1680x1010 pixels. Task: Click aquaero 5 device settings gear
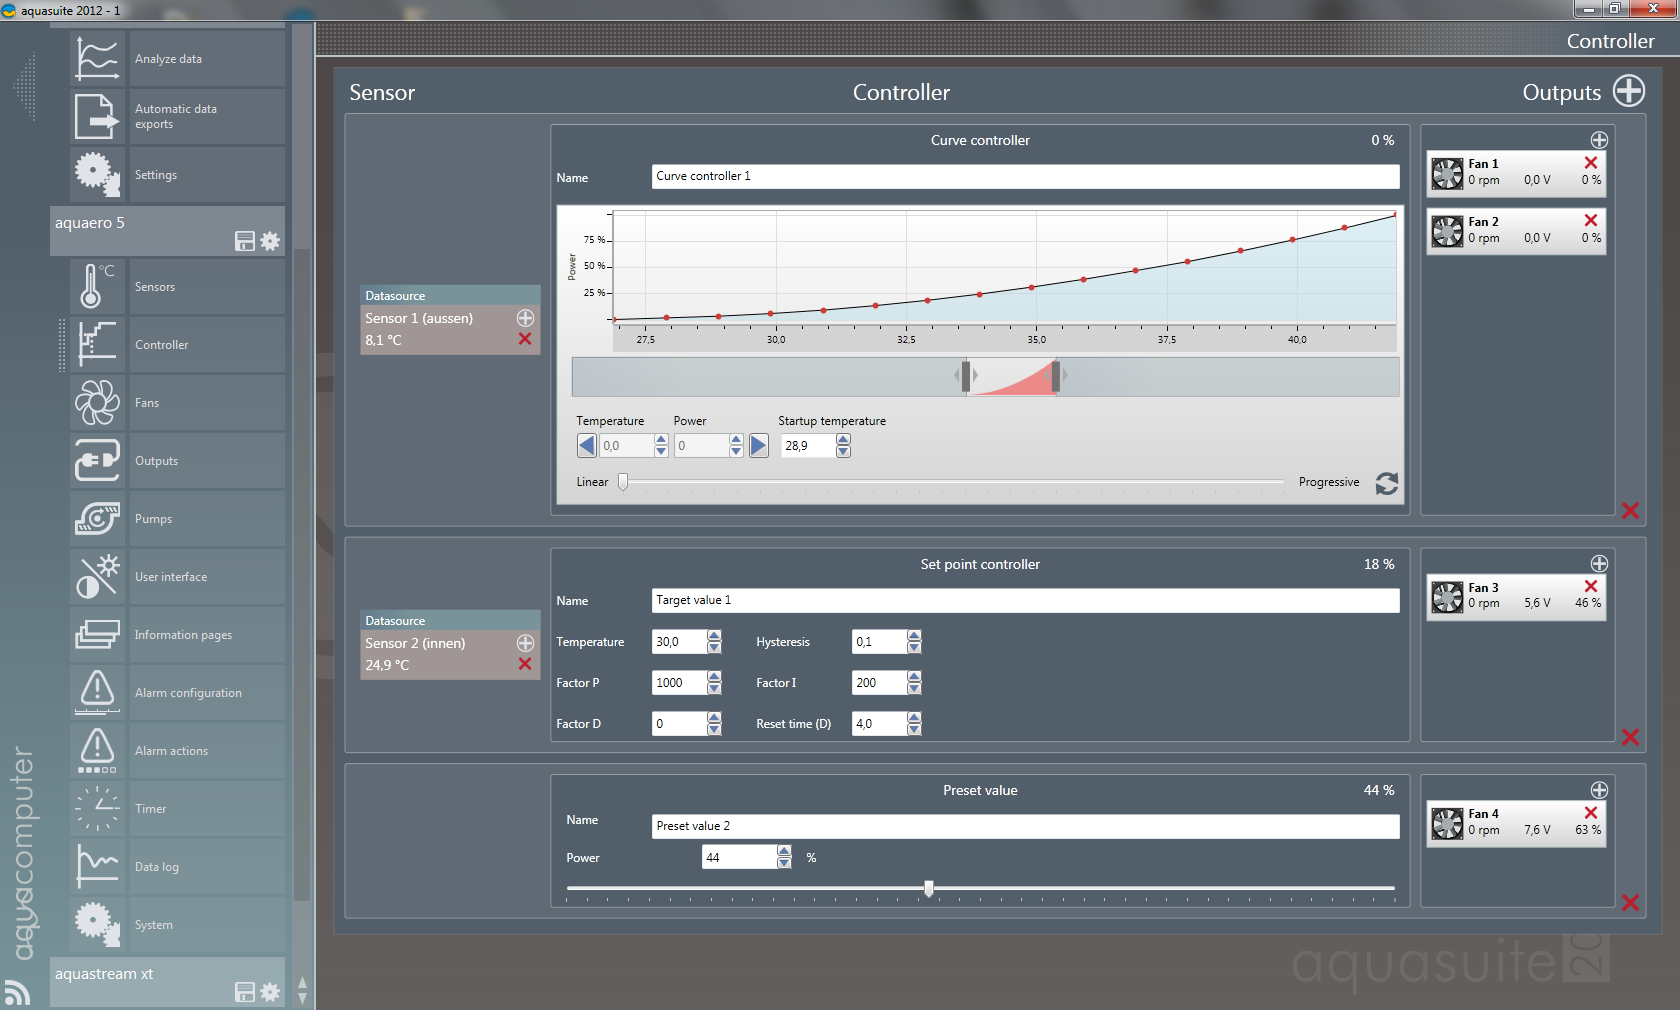(270, 241)
